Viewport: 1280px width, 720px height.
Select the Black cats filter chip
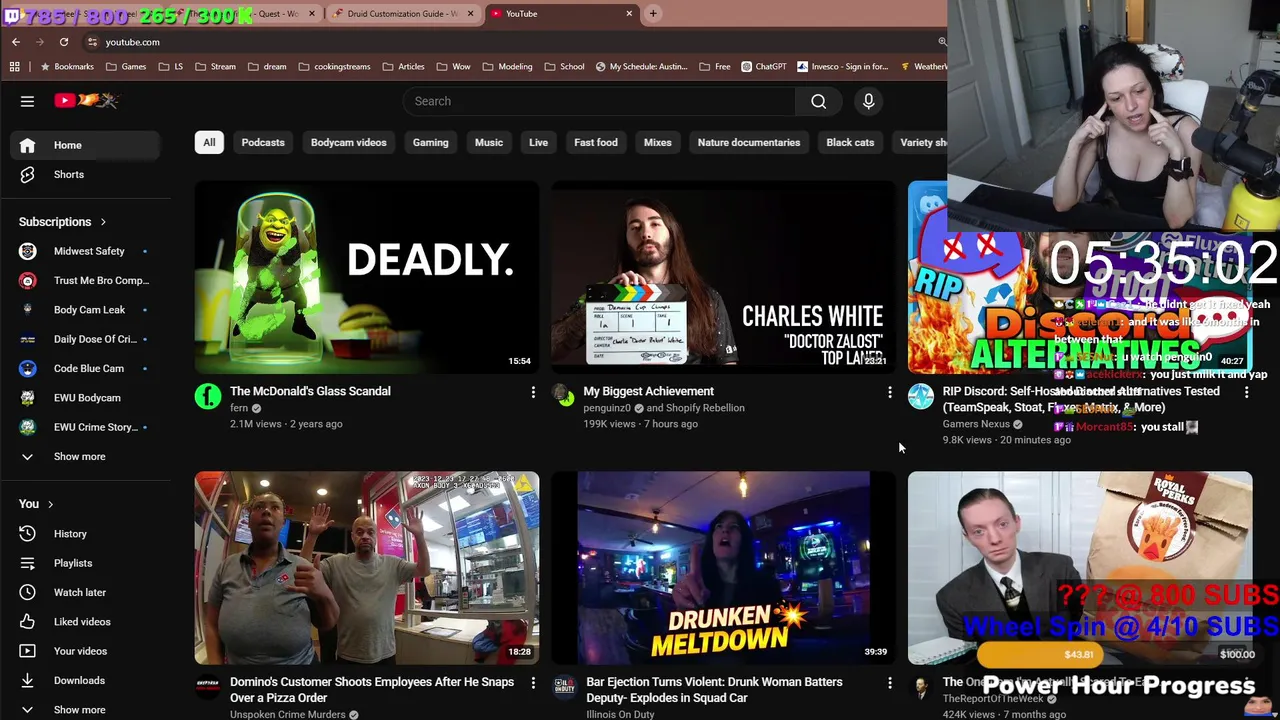coord(850,142)
